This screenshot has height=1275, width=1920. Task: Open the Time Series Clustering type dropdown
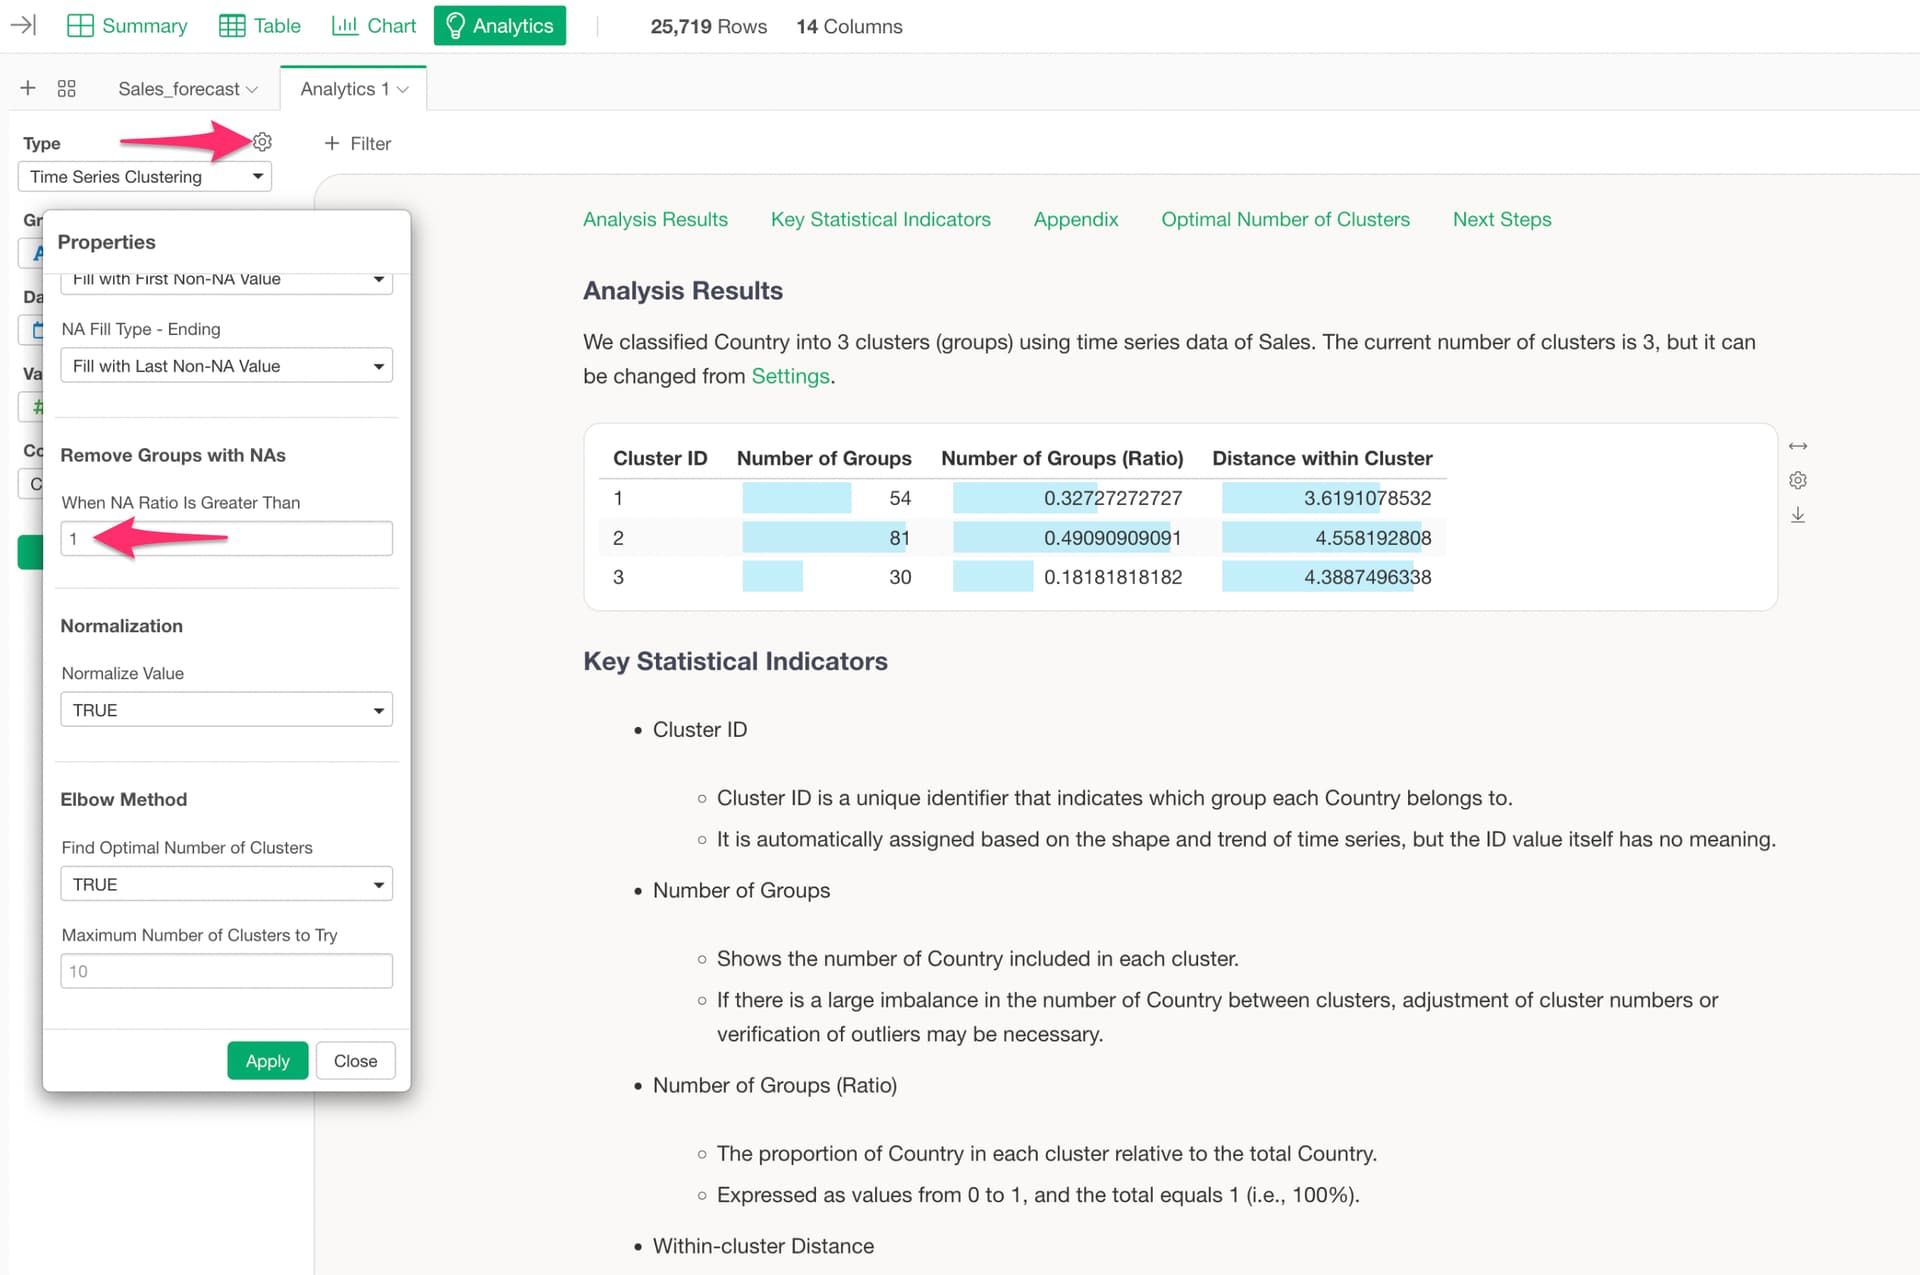coord(145,177)
